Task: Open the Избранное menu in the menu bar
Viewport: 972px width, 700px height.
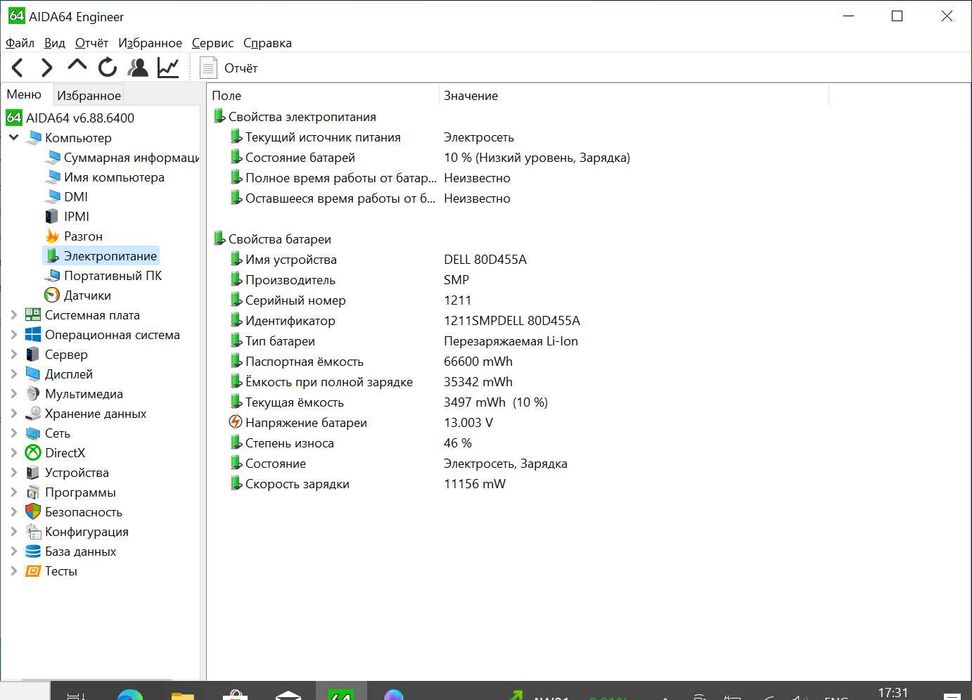Action: (150, 43)
